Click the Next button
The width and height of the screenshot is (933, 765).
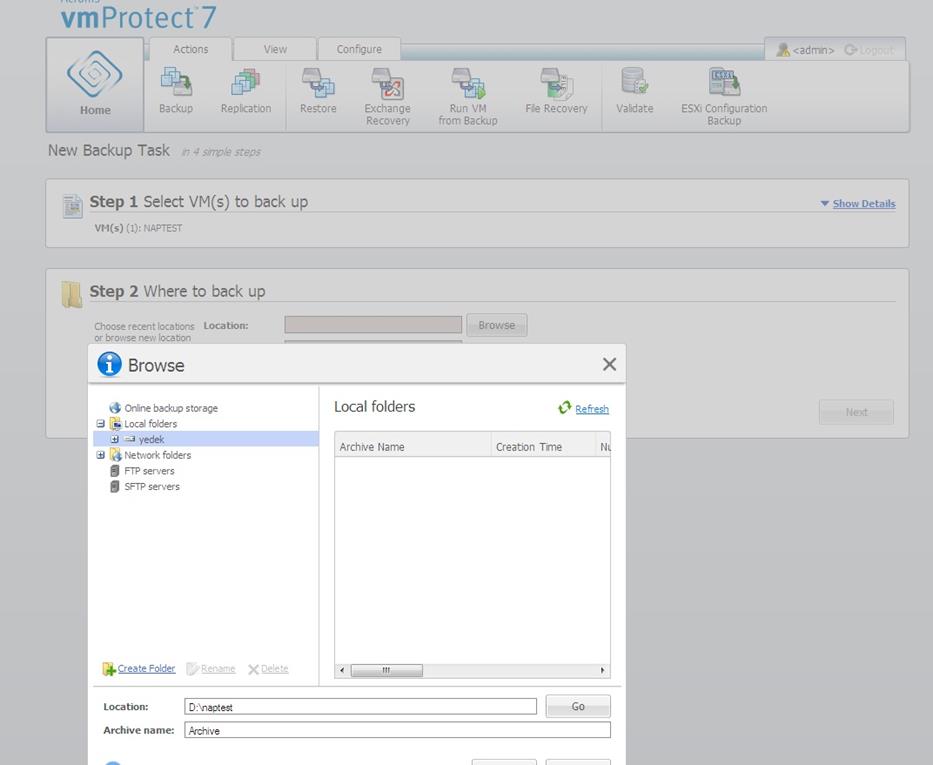pos(856,412)
